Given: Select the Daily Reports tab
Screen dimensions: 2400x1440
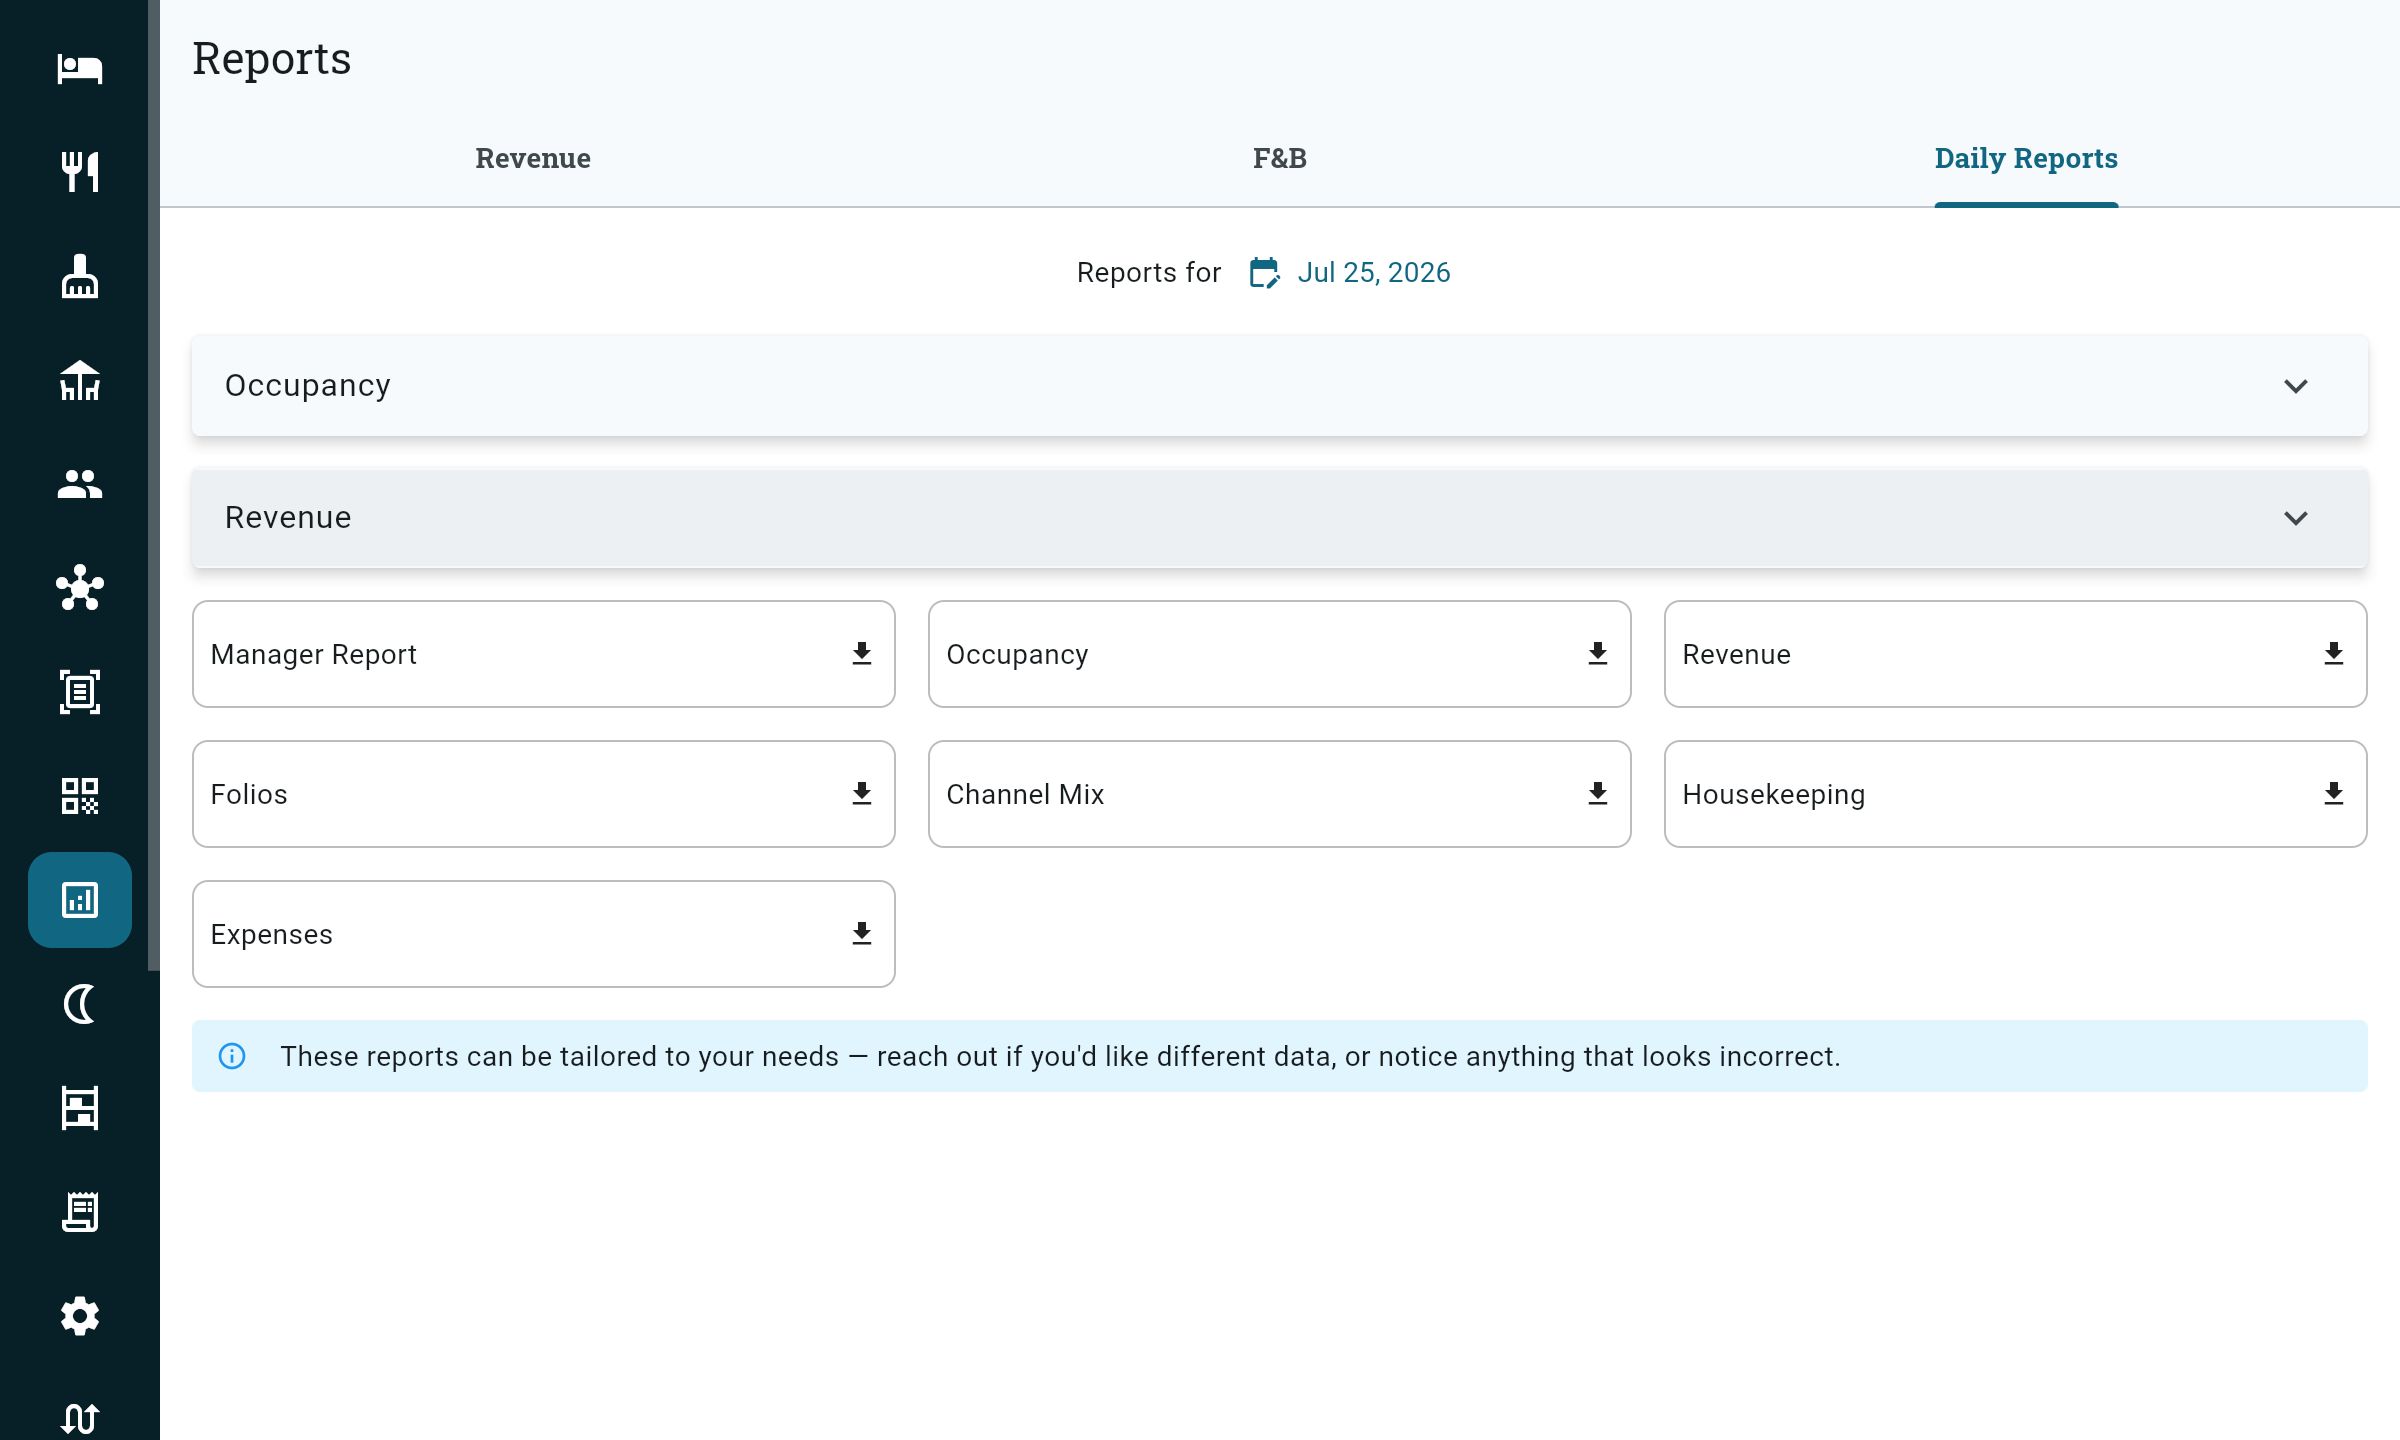Looking at the screenshot, I should pyautogui.click(x=2026, y=158).
